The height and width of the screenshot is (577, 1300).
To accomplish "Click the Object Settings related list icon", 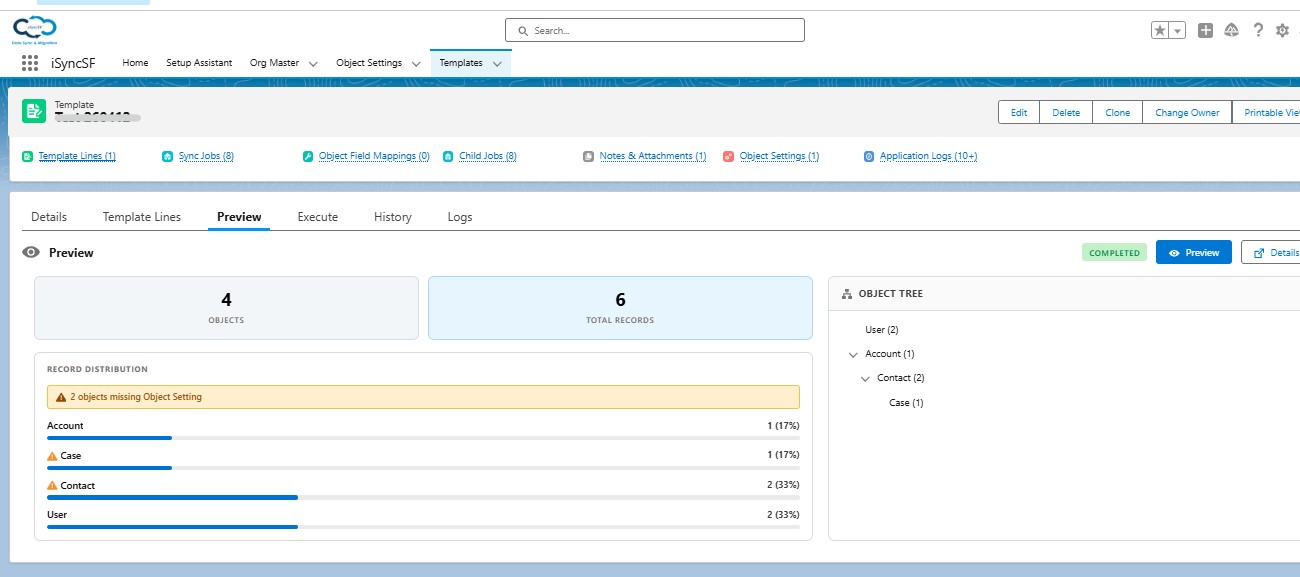I will [x=729, y=156].
